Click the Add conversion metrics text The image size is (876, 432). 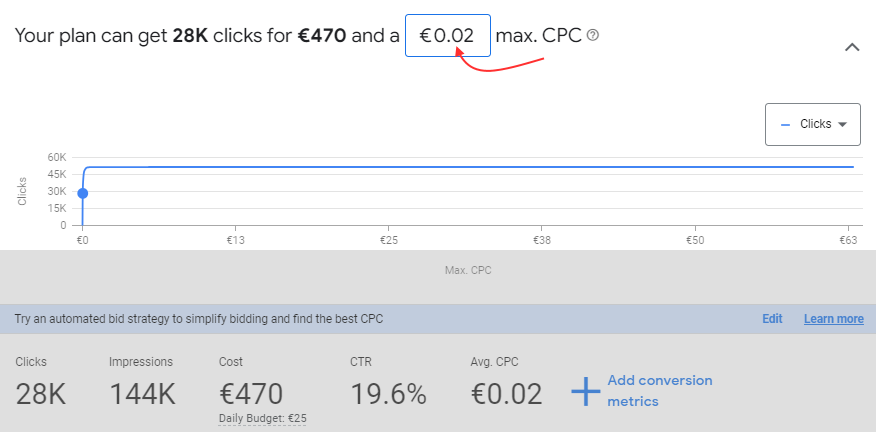660,391
